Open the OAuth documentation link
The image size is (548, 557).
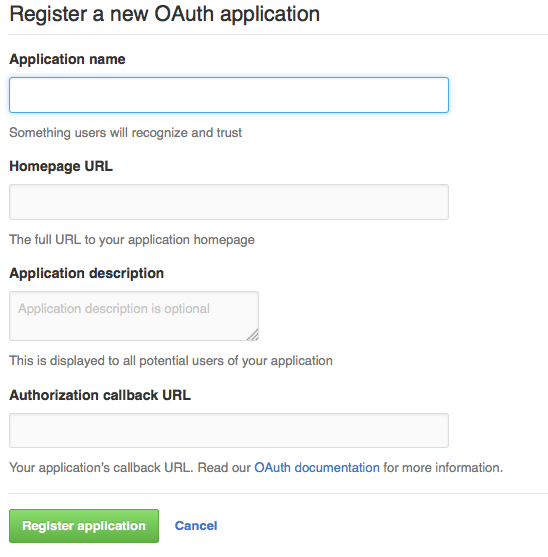[x=317, y=467]
